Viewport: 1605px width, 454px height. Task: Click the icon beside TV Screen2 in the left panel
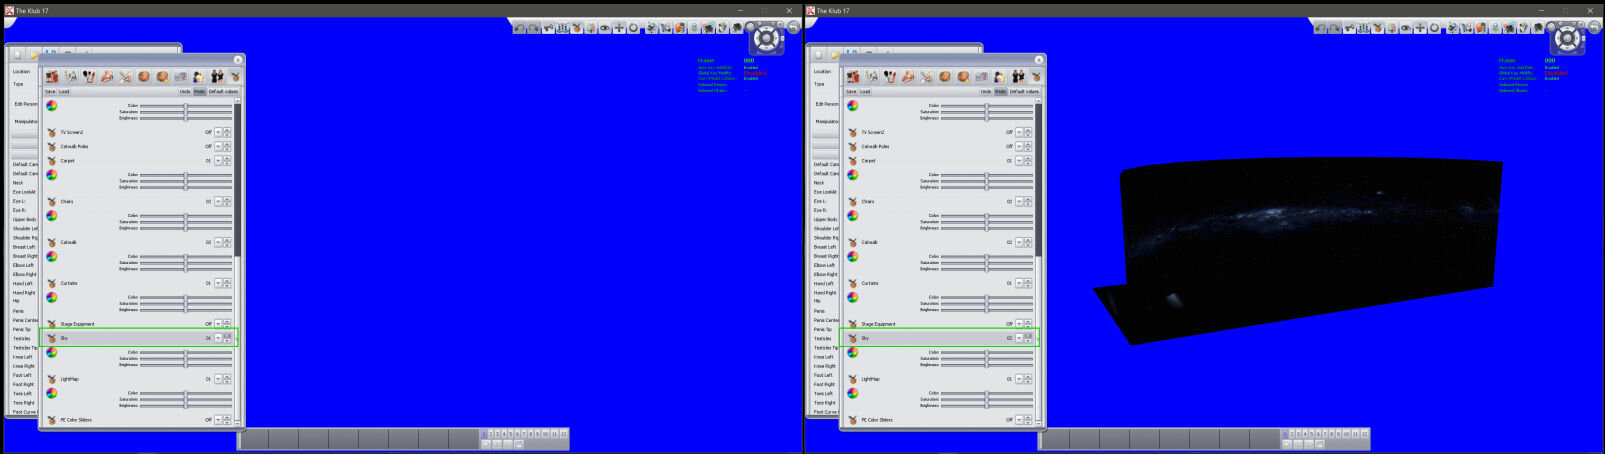(52, 132)
